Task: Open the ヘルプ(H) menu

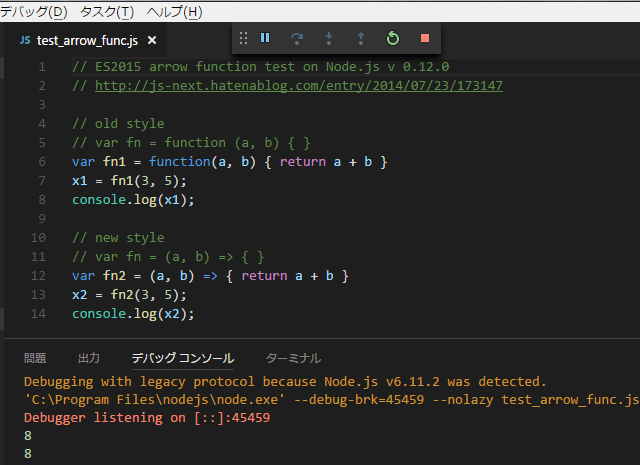Action: [174, 12]
